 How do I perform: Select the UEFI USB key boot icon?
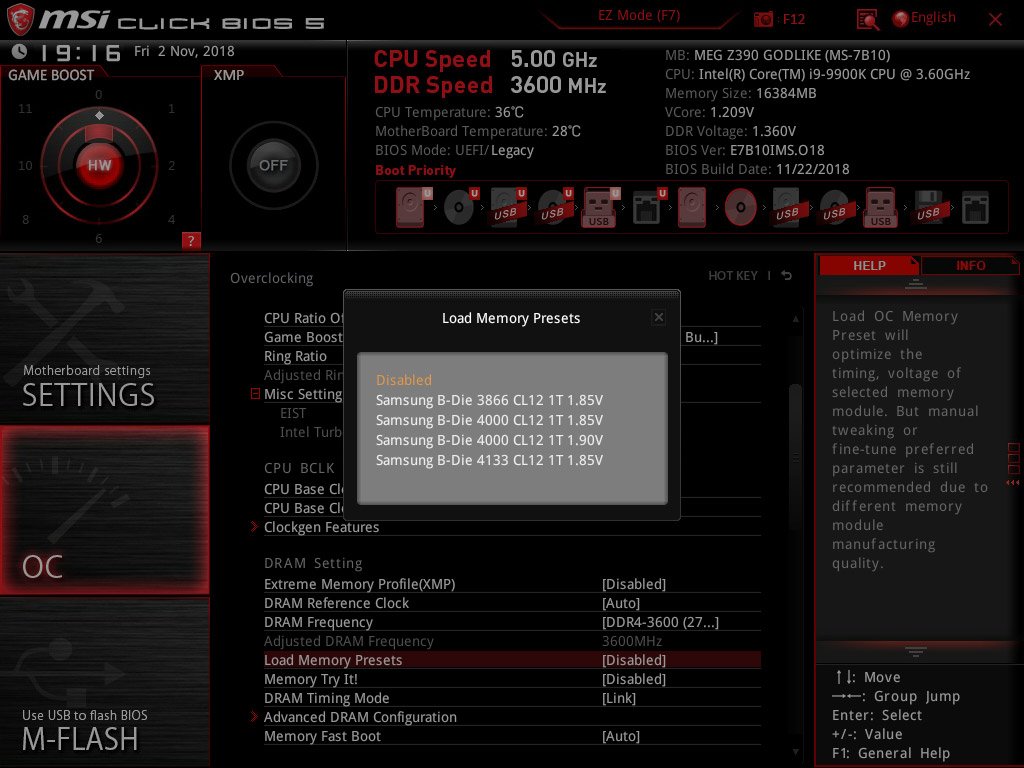click(600, 207)
